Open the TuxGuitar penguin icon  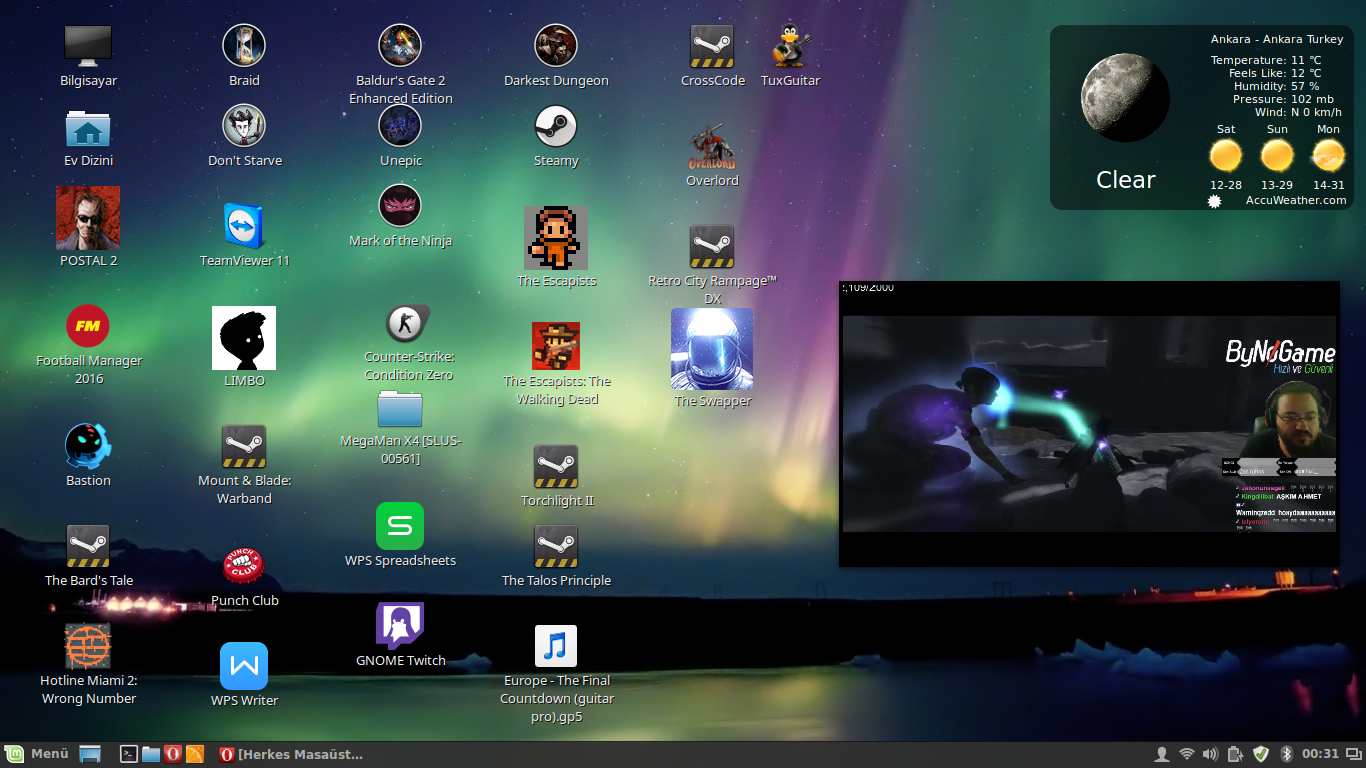(x=790, y=46)
